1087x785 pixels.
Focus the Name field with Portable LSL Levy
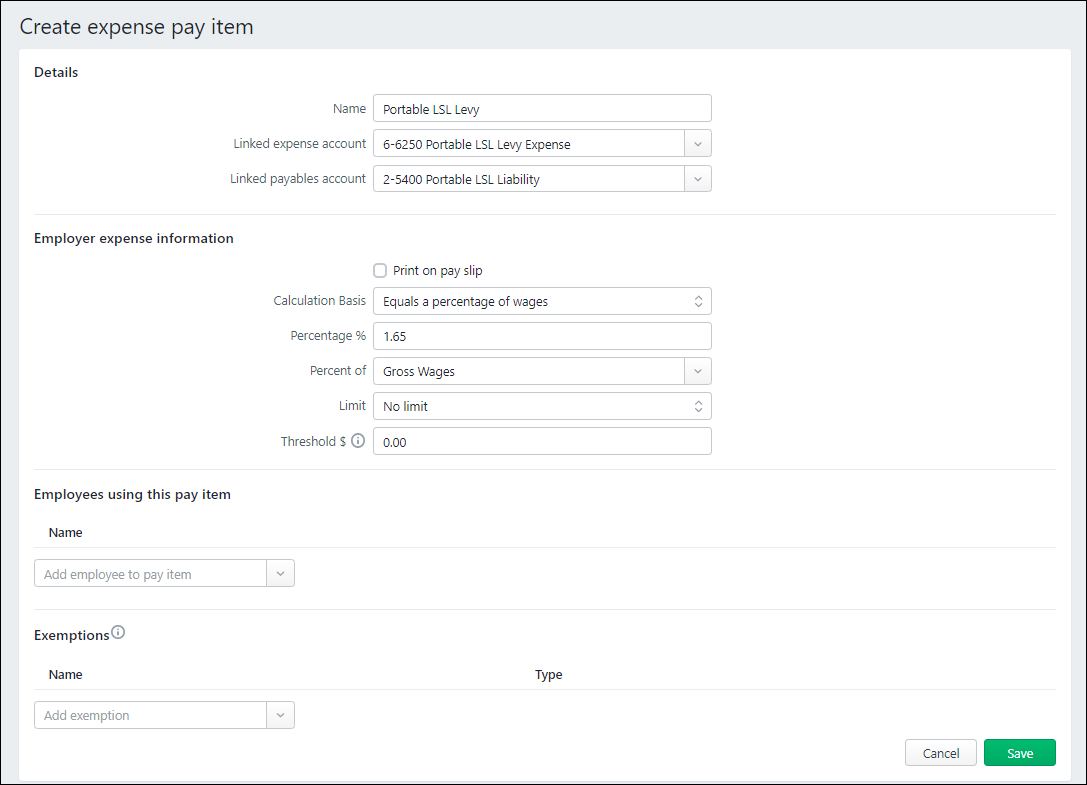tap(542, 109)
